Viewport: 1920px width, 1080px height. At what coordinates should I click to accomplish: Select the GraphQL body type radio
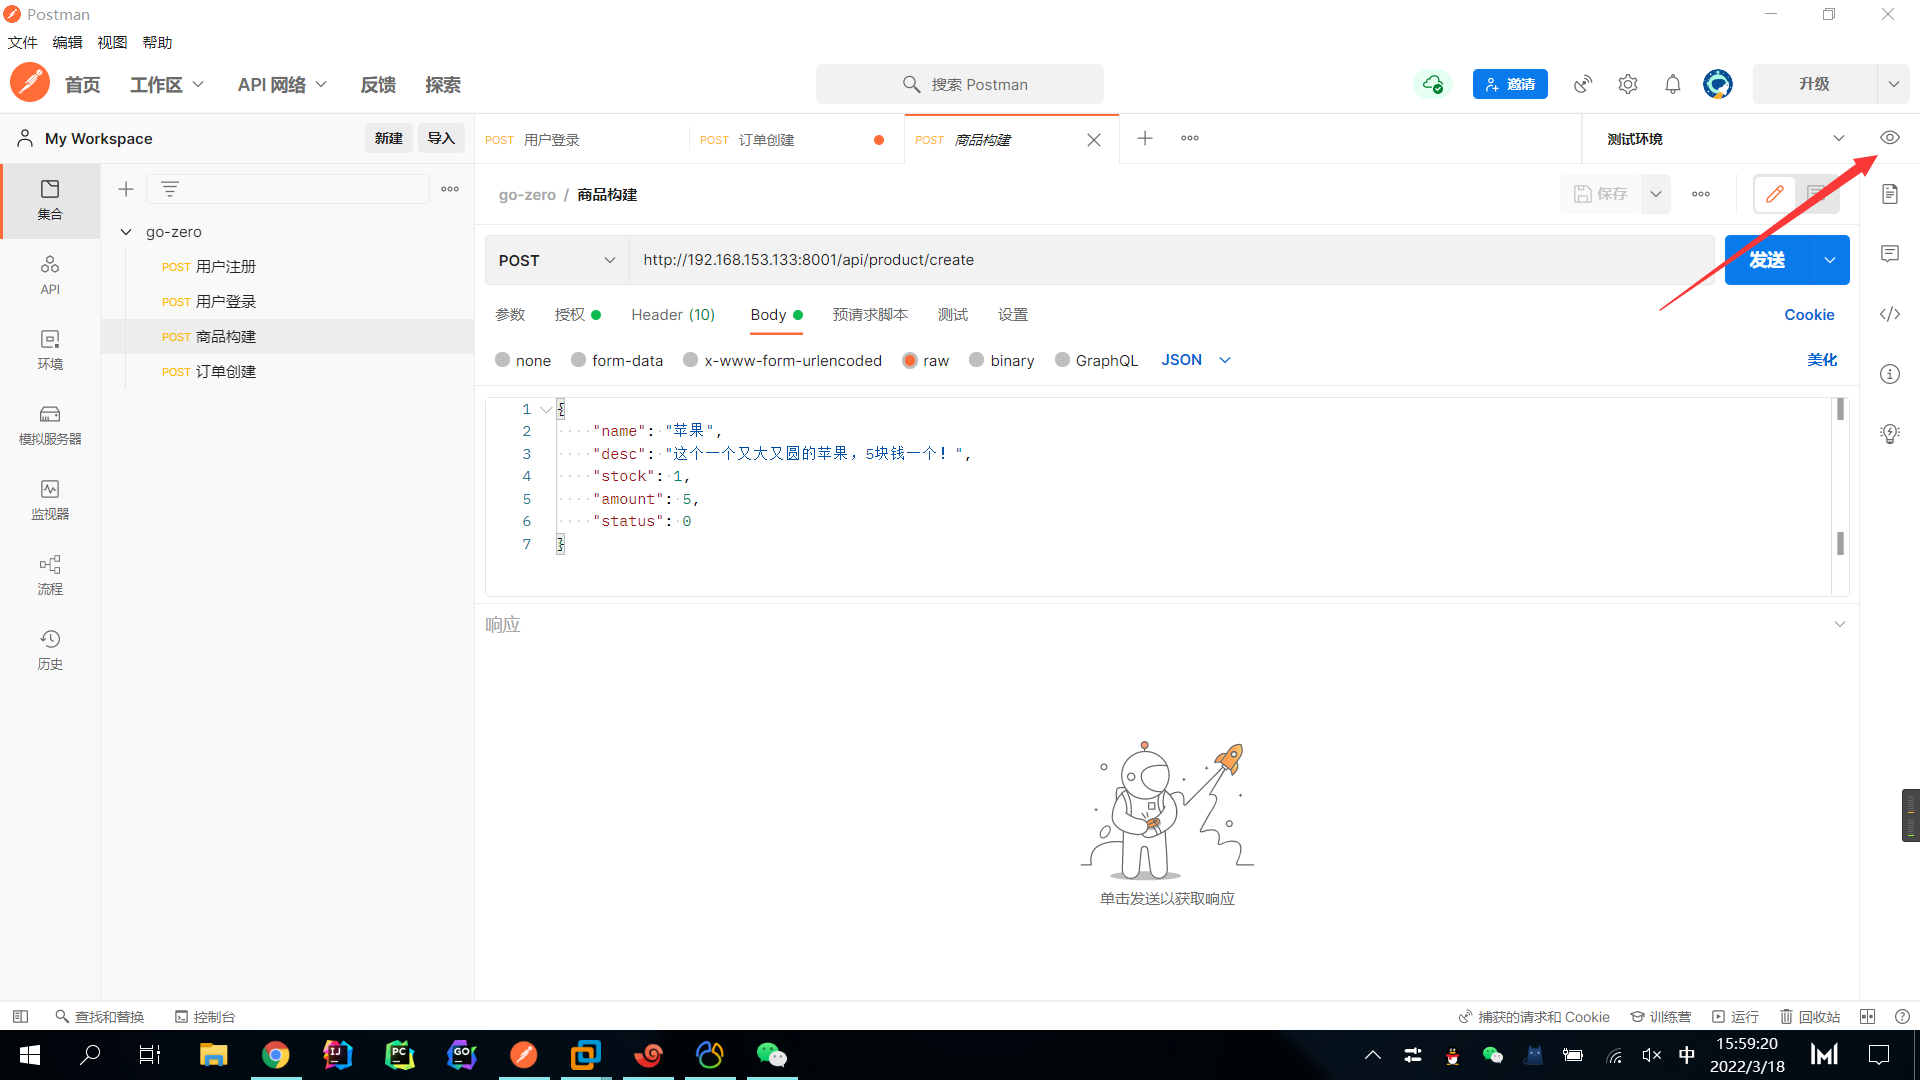[x=1063, y=360]
